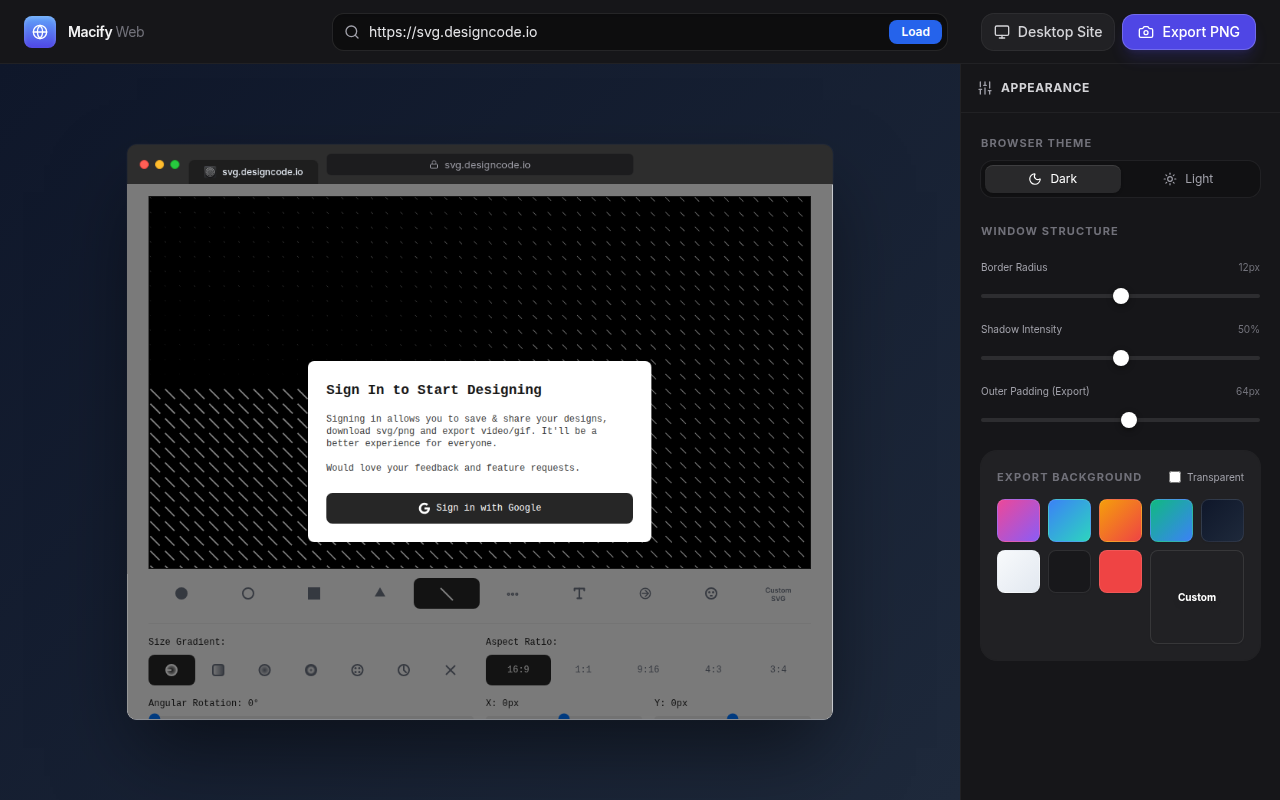Set aspect ratio to 16:9

(x=518, y=669)
